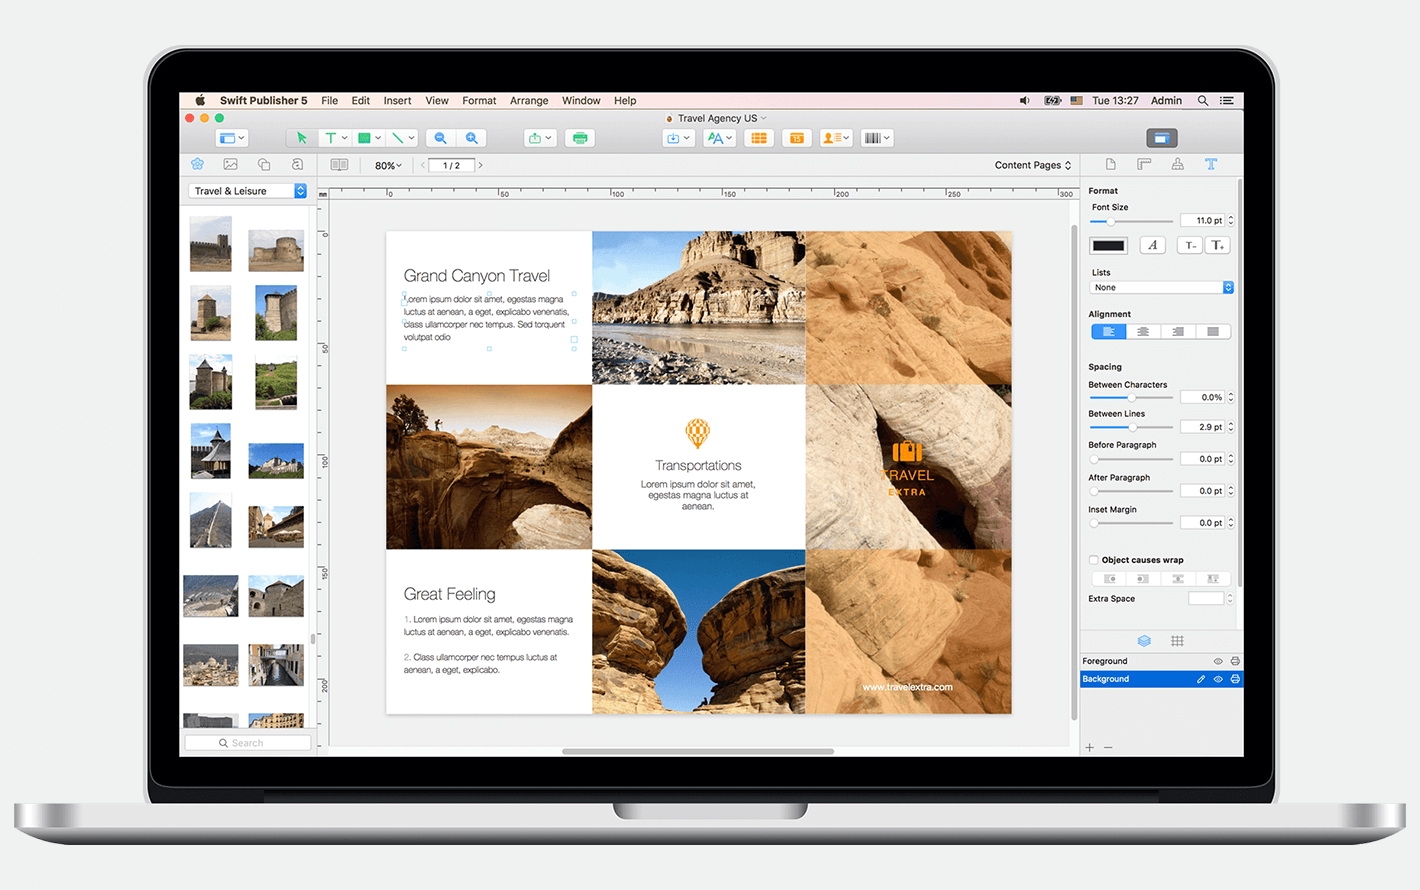The image size is (1420, 890).
Task: Insert a table with the orange grid icon
Action: 759,138
